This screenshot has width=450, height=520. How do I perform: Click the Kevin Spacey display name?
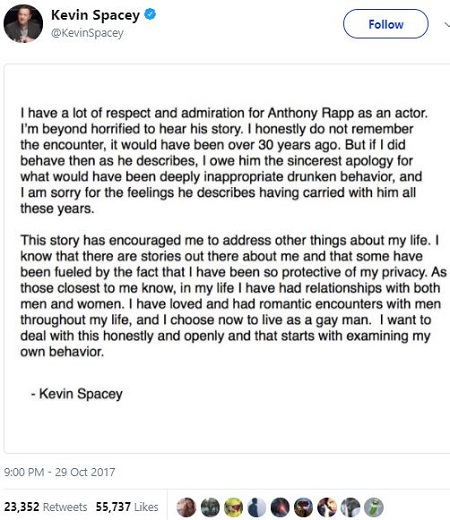(95, 15)
